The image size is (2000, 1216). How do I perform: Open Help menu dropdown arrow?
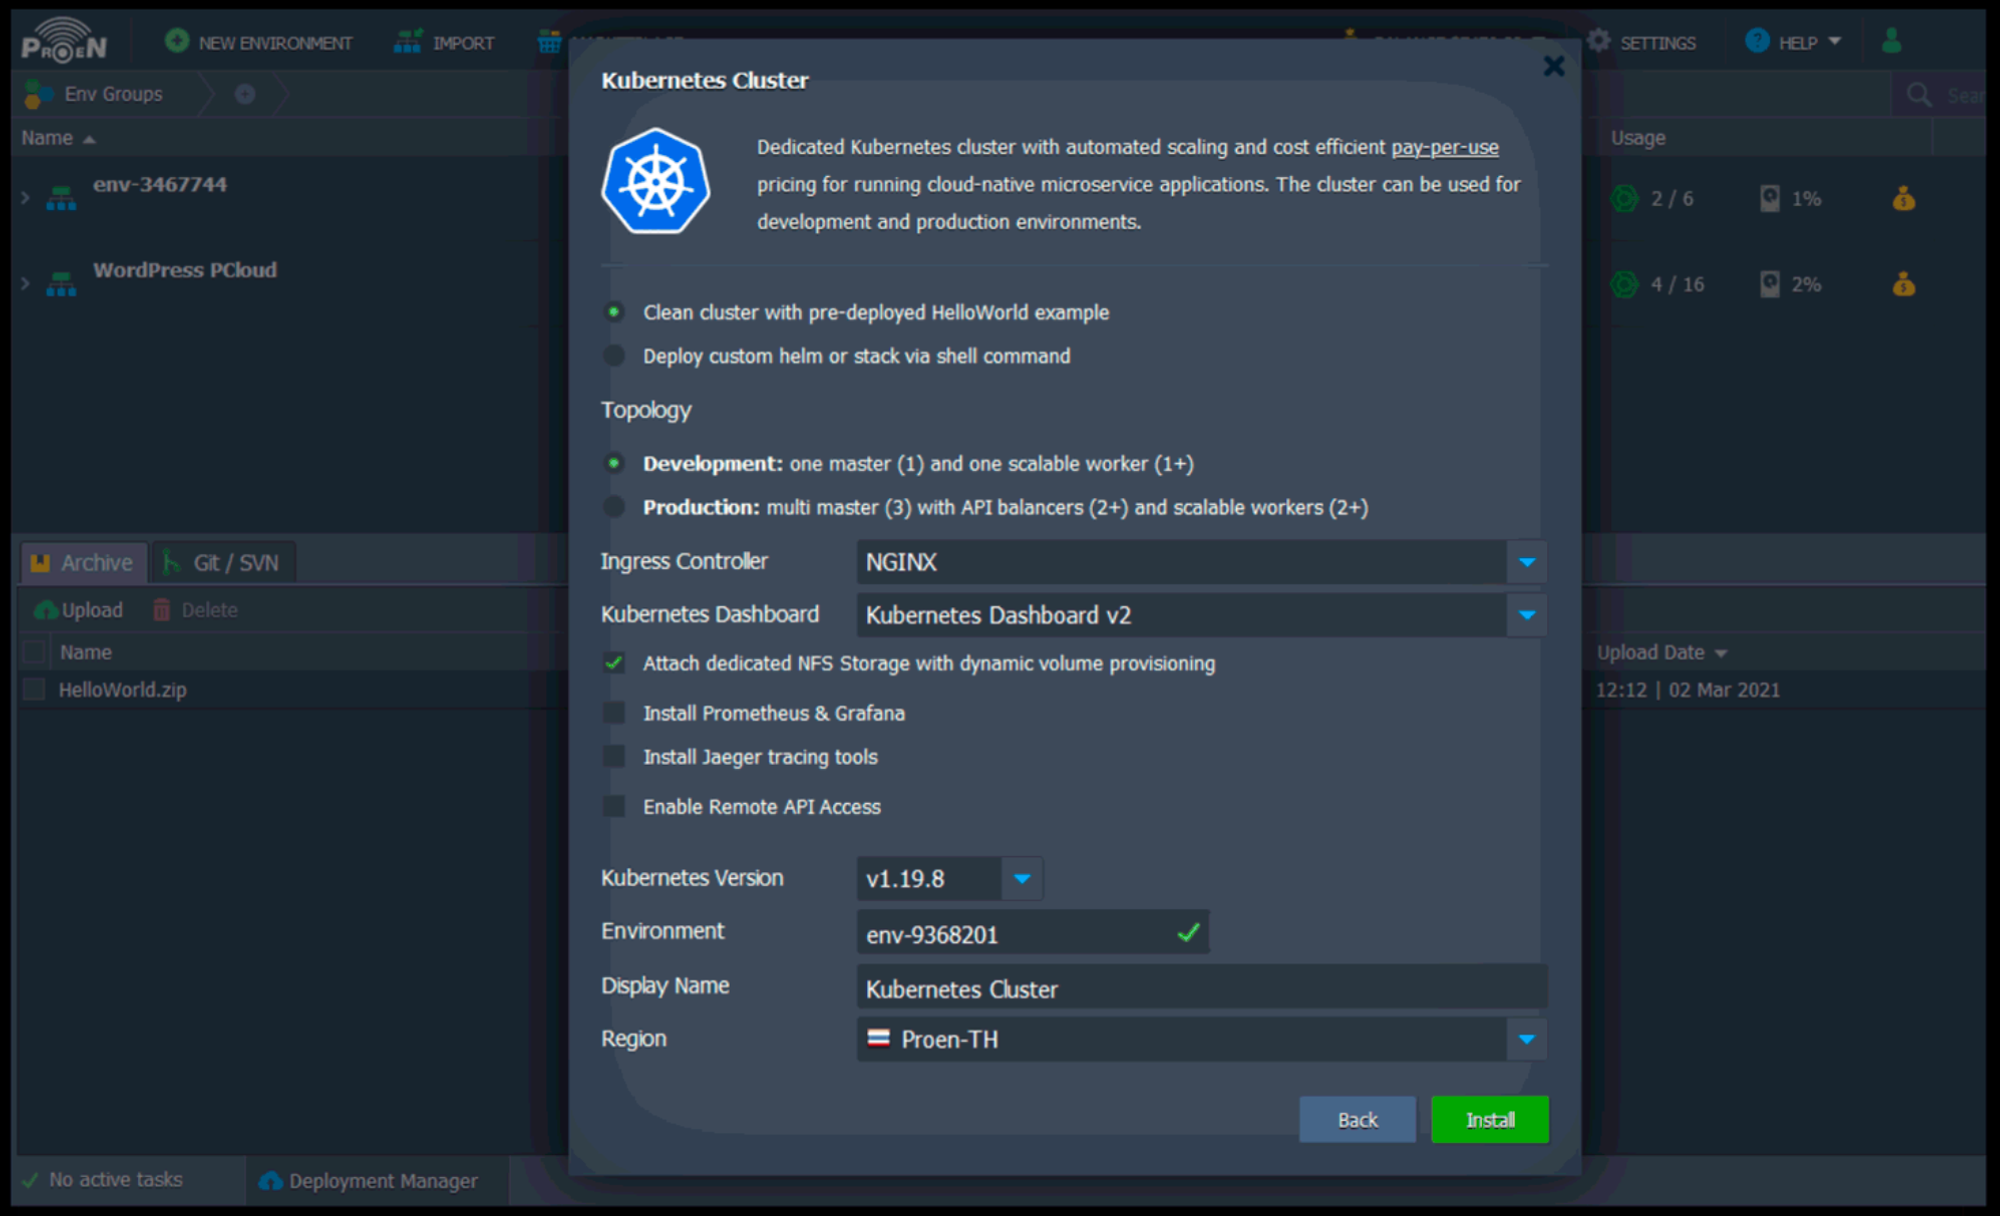pyautogui.click(x=1834, y=42)
